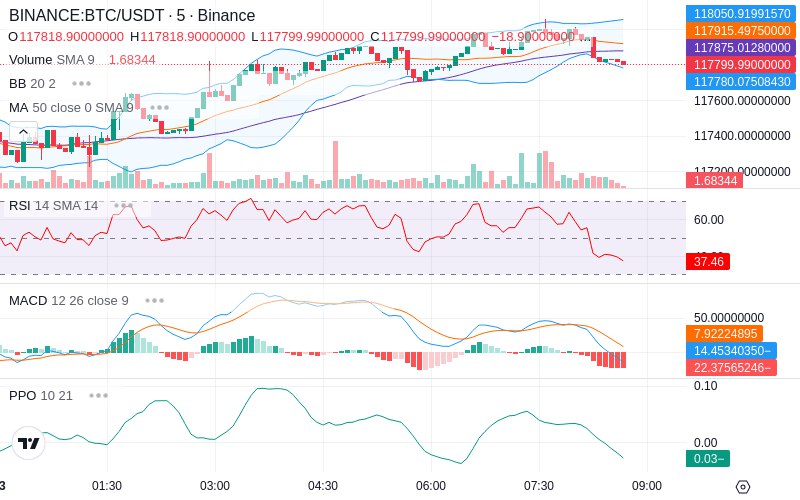Viewport: 800px width, 500px height.
Task: Click the orange 117915.49750000 price label
Action: [x=741, y=31]
